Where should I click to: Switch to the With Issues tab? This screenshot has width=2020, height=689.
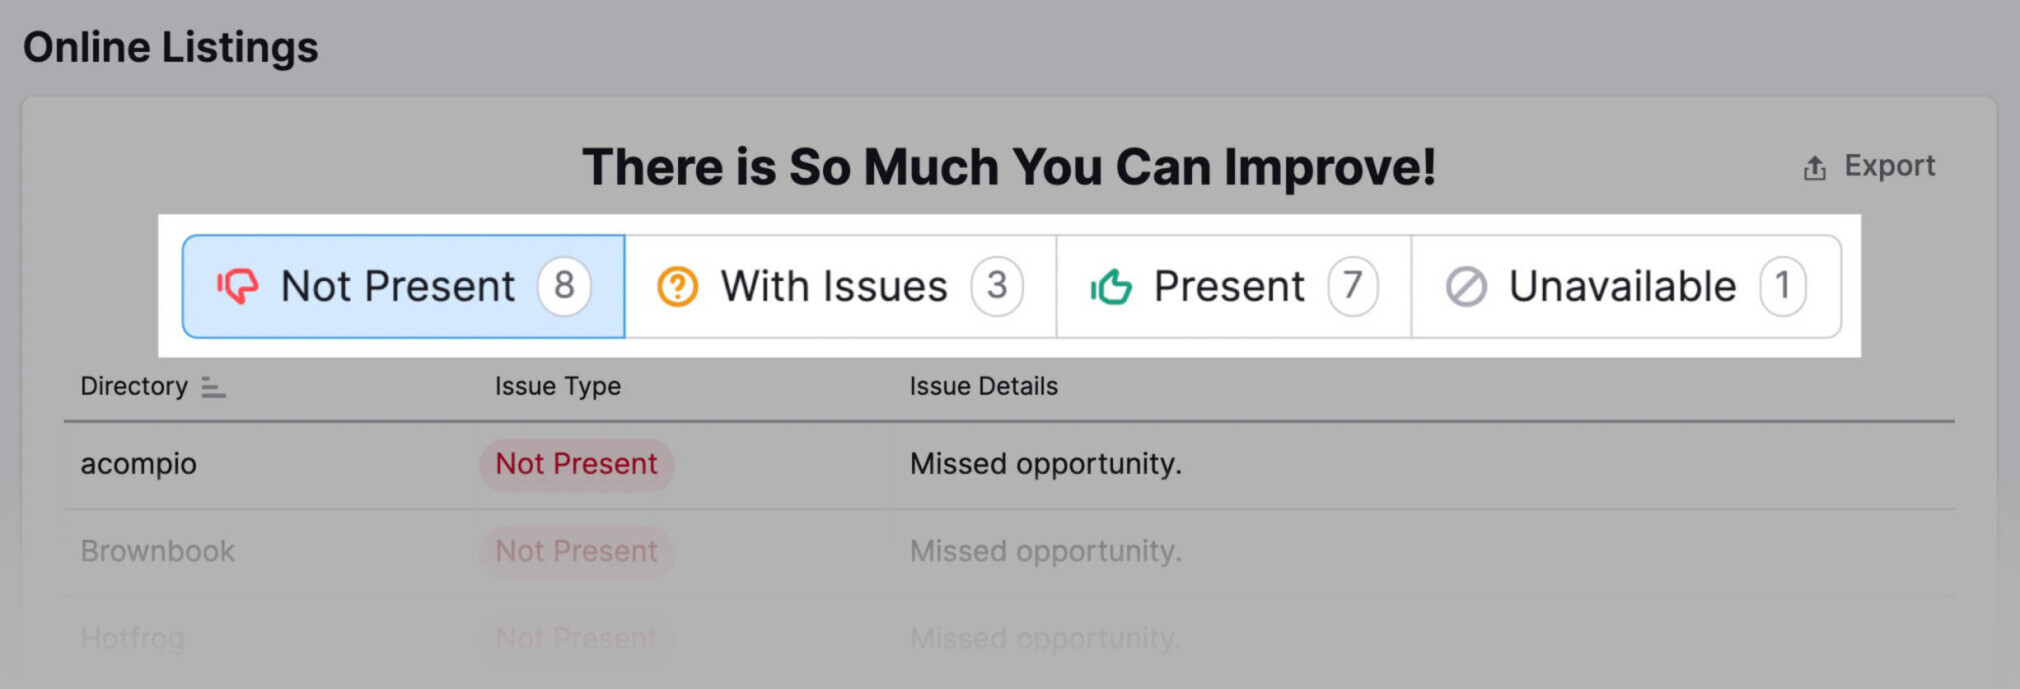[x=834, y=287]
